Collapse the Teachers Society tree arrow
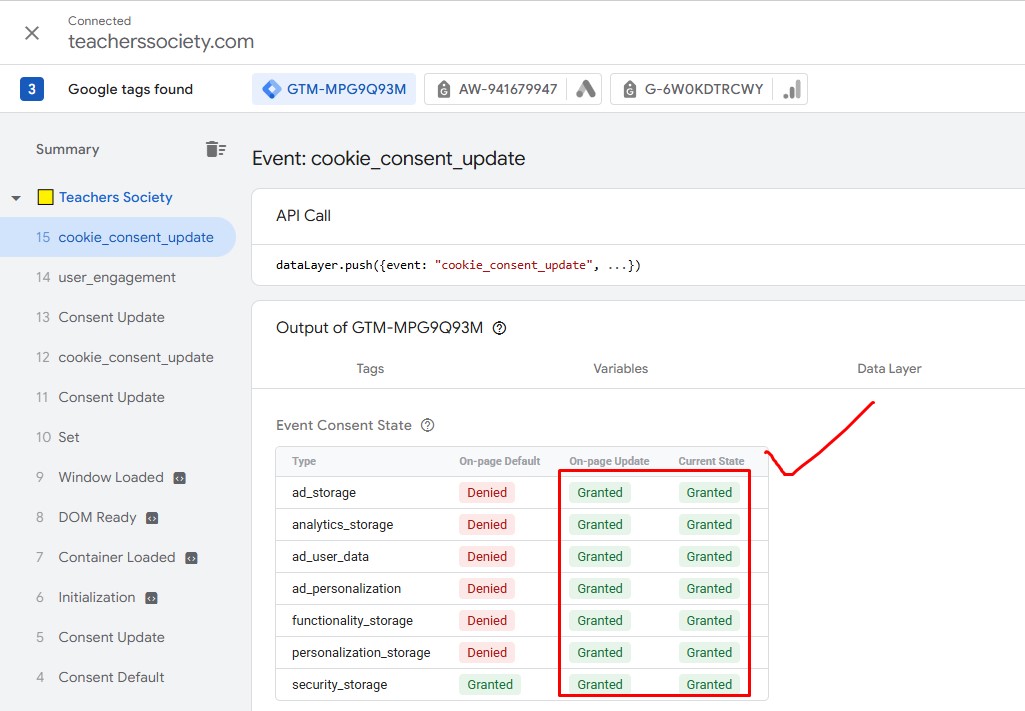The width and height of the screenshot is (1025, 711). click(x=16, y=198)
